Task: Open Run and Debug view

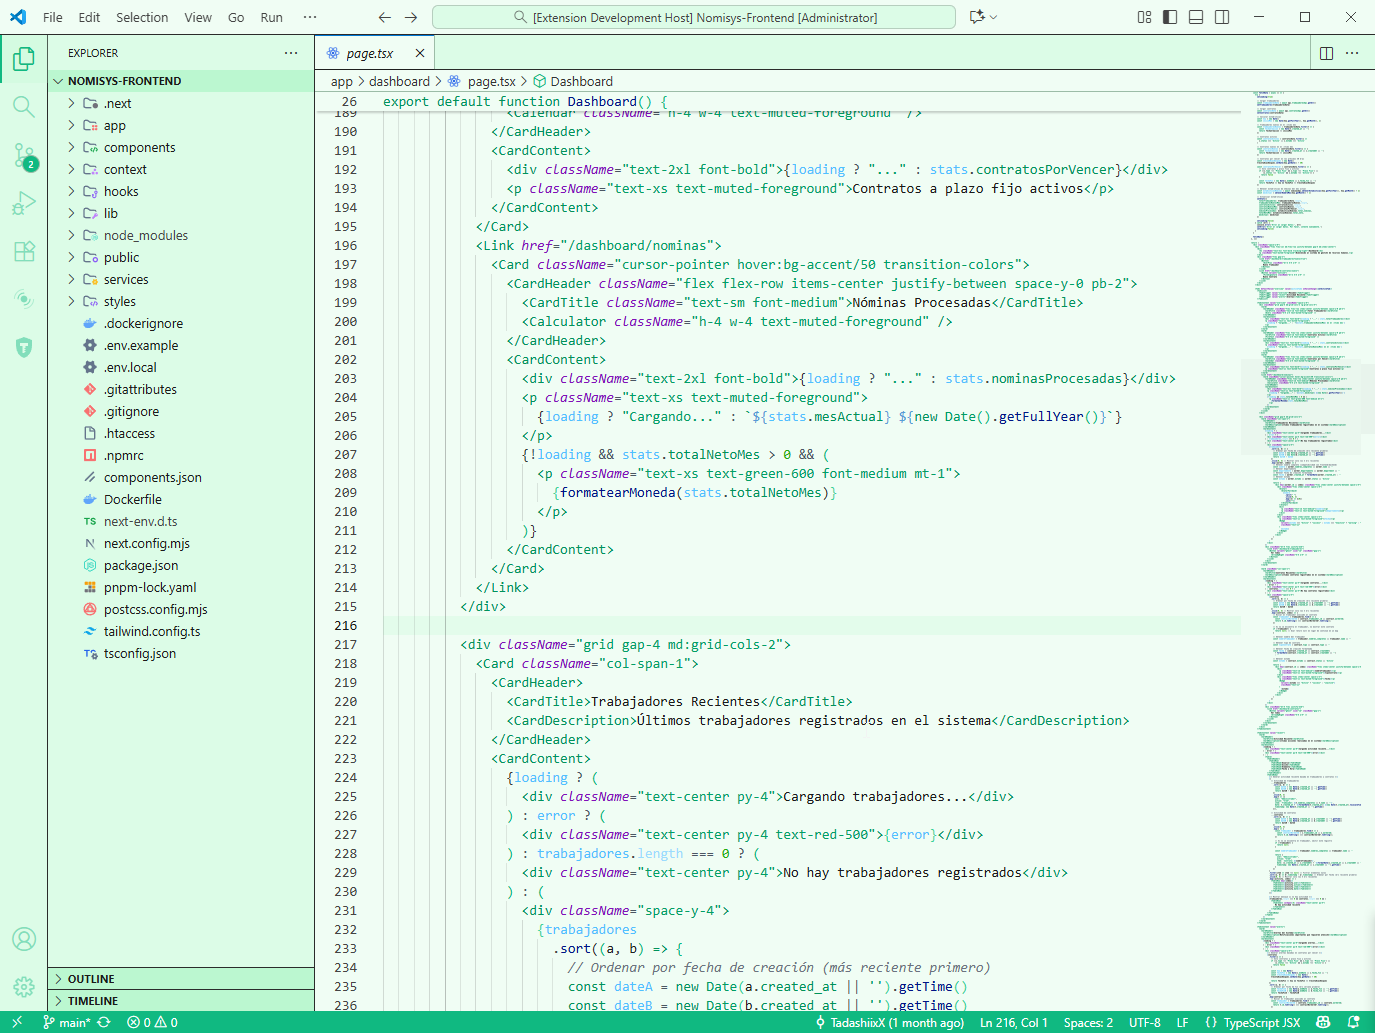Action: 24,203
